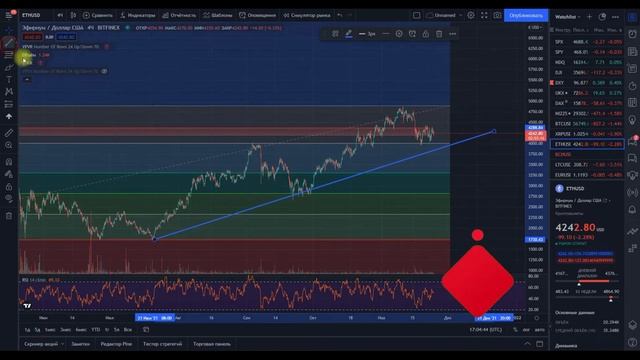
Task: Toggle percent scale button
Action: (516, 329)
